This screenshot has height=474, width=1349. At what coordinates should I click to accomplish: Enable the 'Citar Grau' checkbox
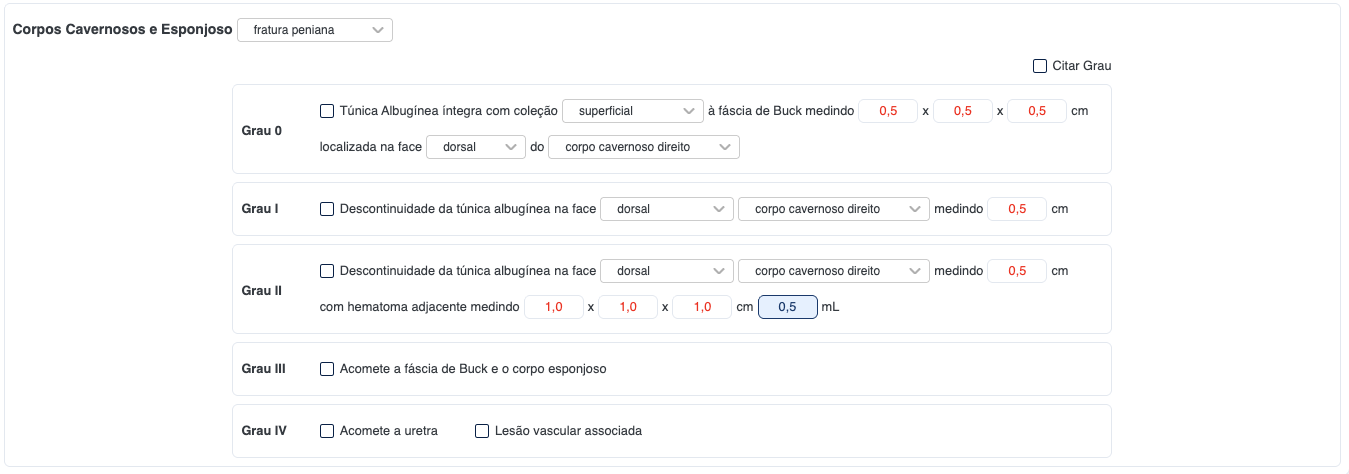1040,66
